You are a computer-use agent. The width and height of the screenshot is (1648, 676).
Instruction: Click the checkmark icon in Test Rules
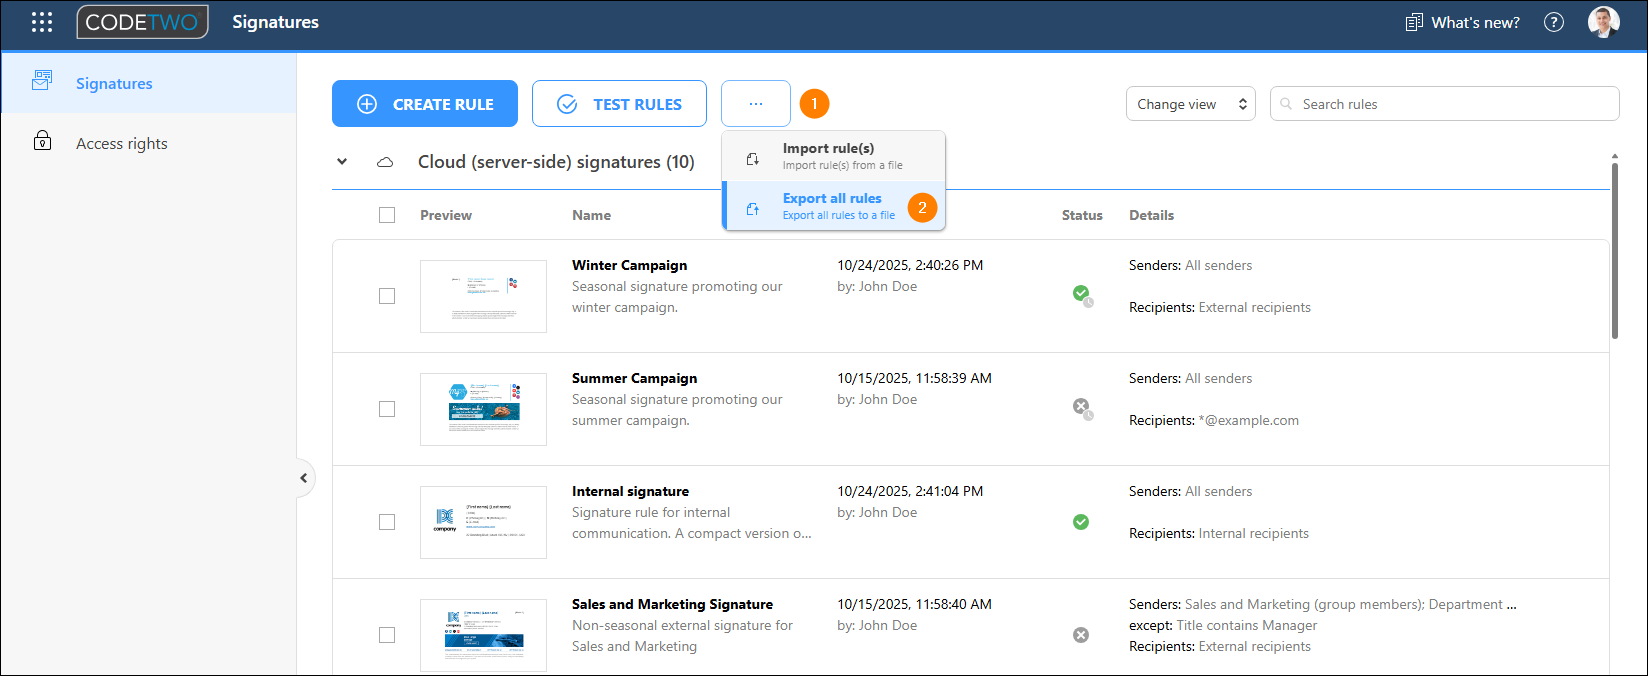(x=567, y=104)
